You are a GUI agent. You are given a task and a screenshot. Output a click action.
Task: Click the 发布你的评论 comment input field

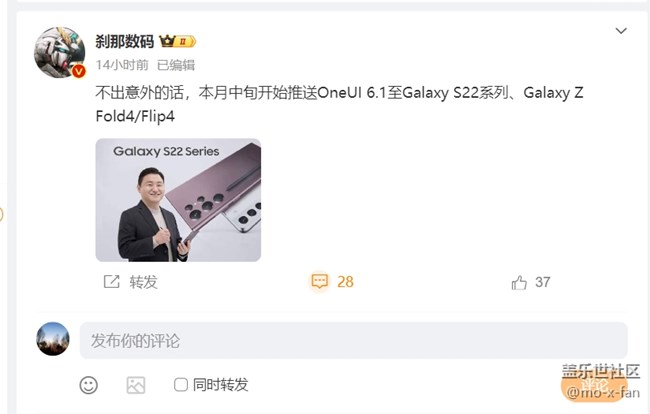coord(354,340)
